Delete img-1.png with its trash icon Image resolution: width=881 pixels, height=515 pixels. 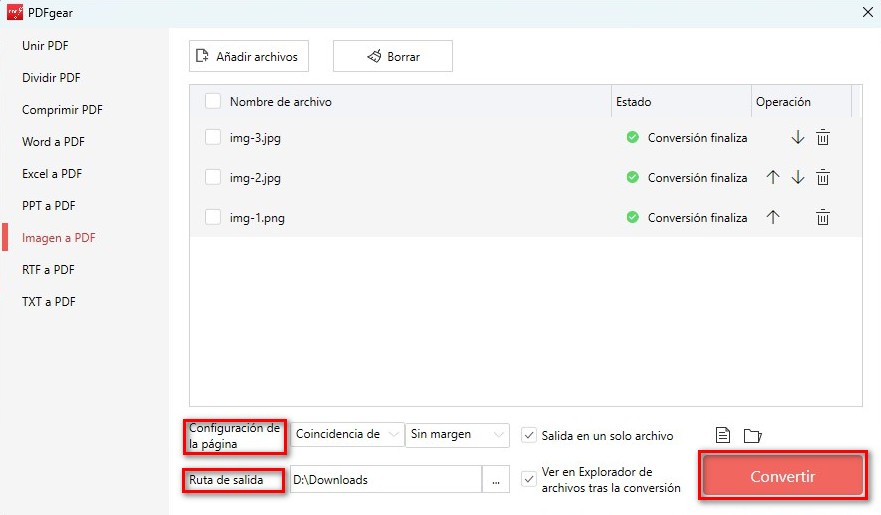click(823, 217)
